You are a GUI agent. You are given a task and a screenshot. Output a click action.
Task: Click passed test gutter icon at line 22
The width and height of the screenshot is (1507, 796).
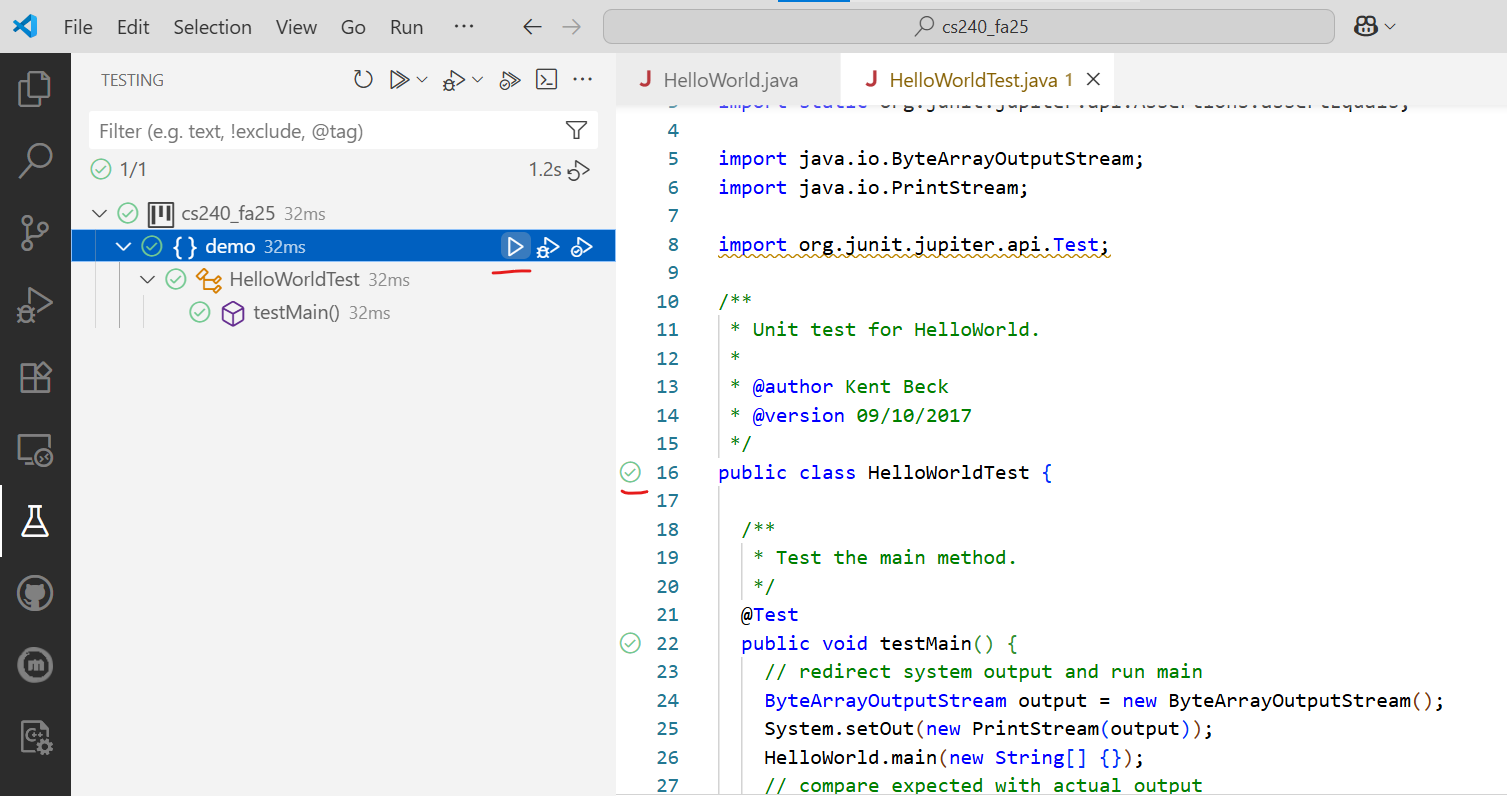pos(630,643)
